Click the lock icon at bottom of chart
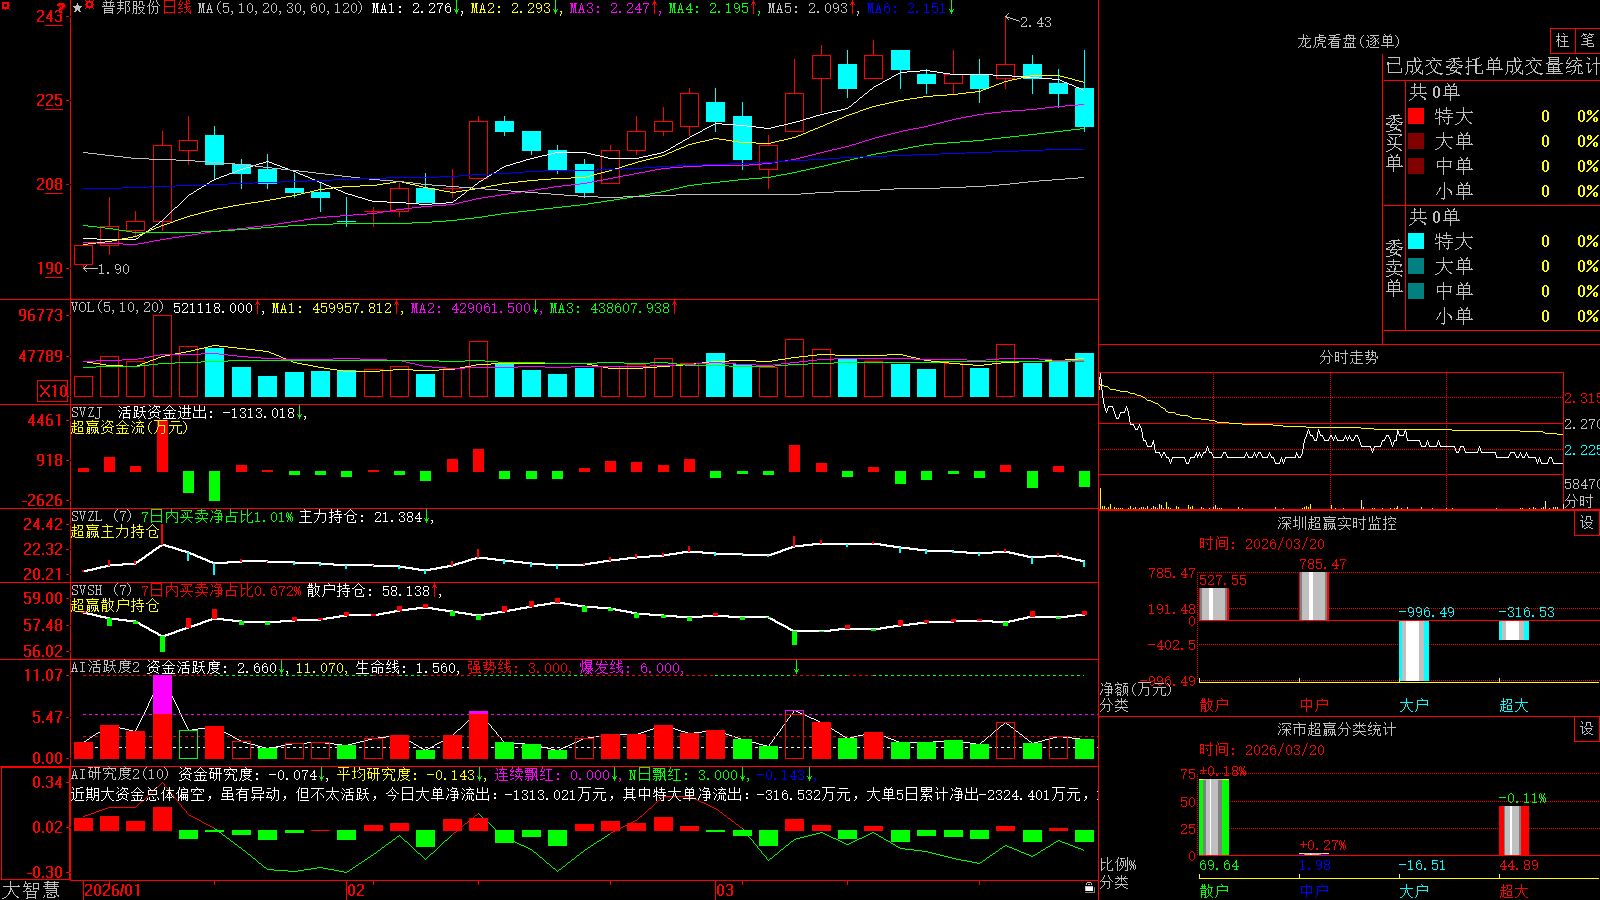The height and width of the screenshot is (900, 1600). click(x=1090, y=888)
